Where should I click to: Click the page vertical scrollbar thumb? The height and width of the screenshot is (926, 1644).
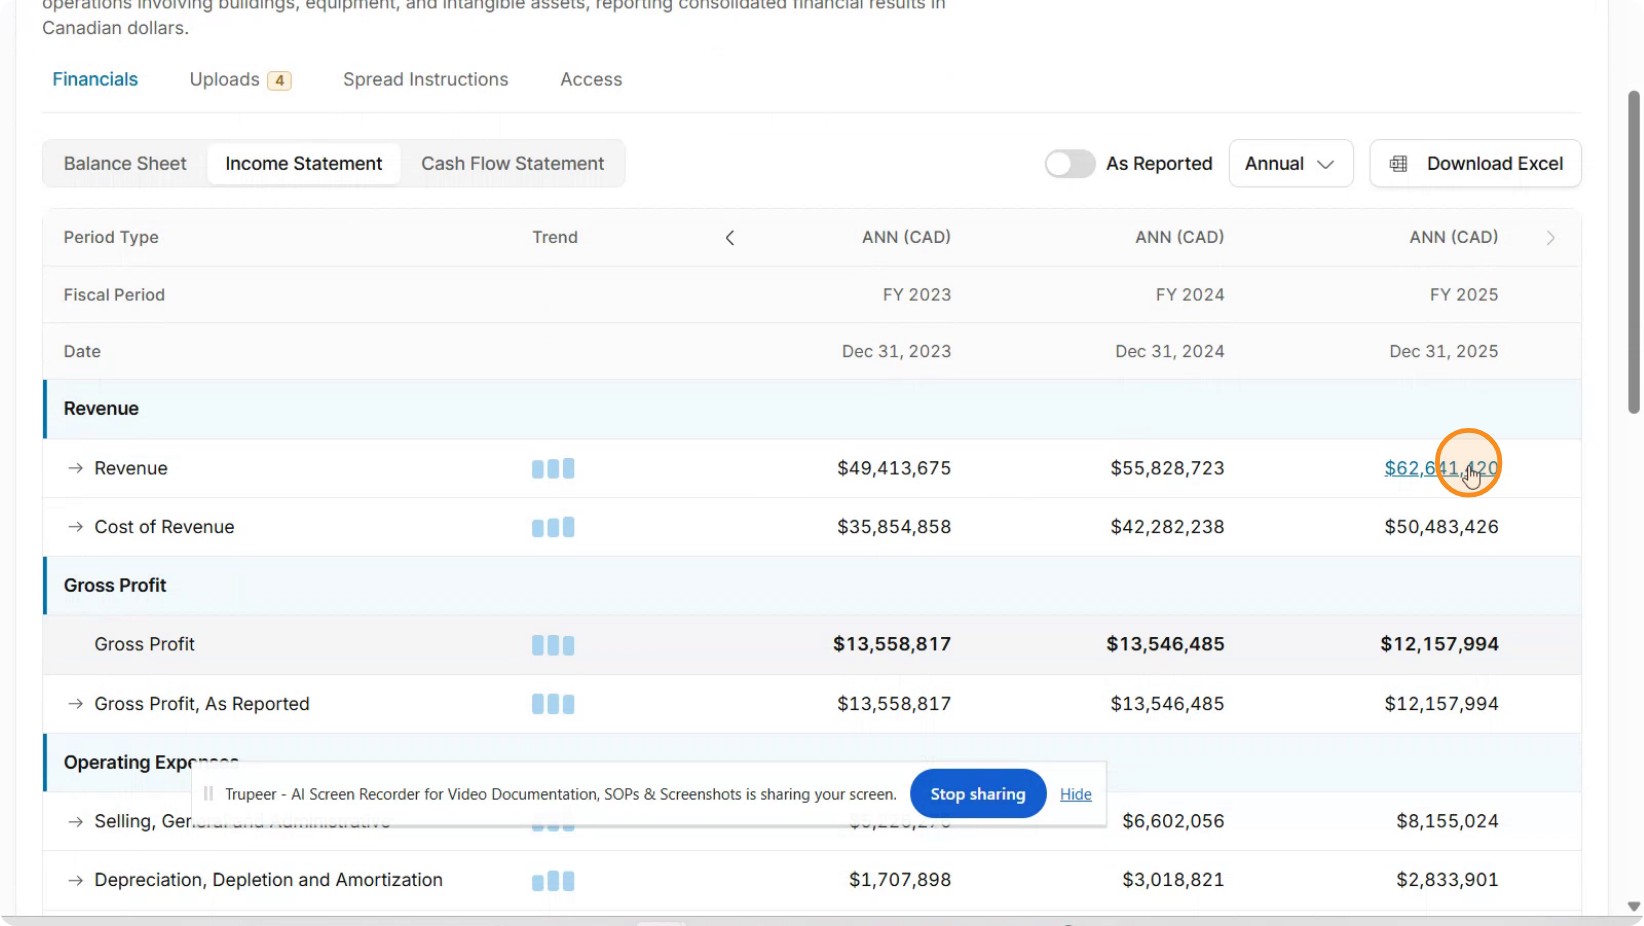pos(1634,251)
